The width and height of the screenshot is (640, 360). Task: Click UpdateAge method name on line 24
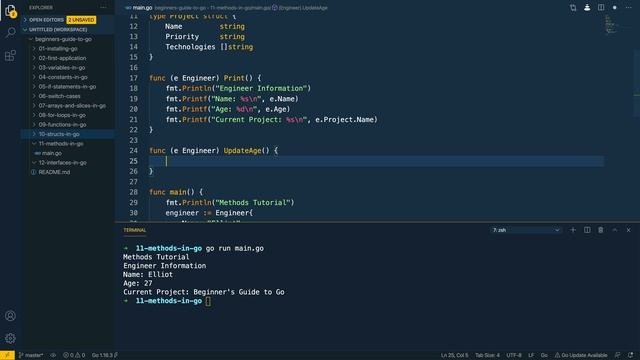[242, 151]
